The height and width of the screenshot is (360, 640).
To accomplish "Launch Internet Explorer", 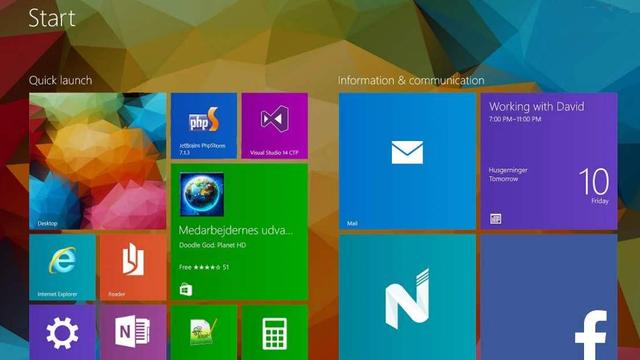I will point(62,267).
